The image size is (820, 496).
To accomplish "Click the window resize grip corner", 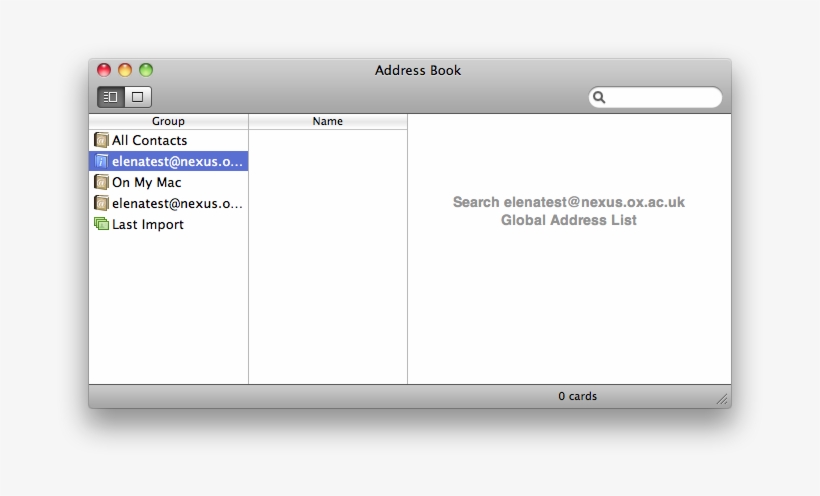I will (x=721, y=399).
